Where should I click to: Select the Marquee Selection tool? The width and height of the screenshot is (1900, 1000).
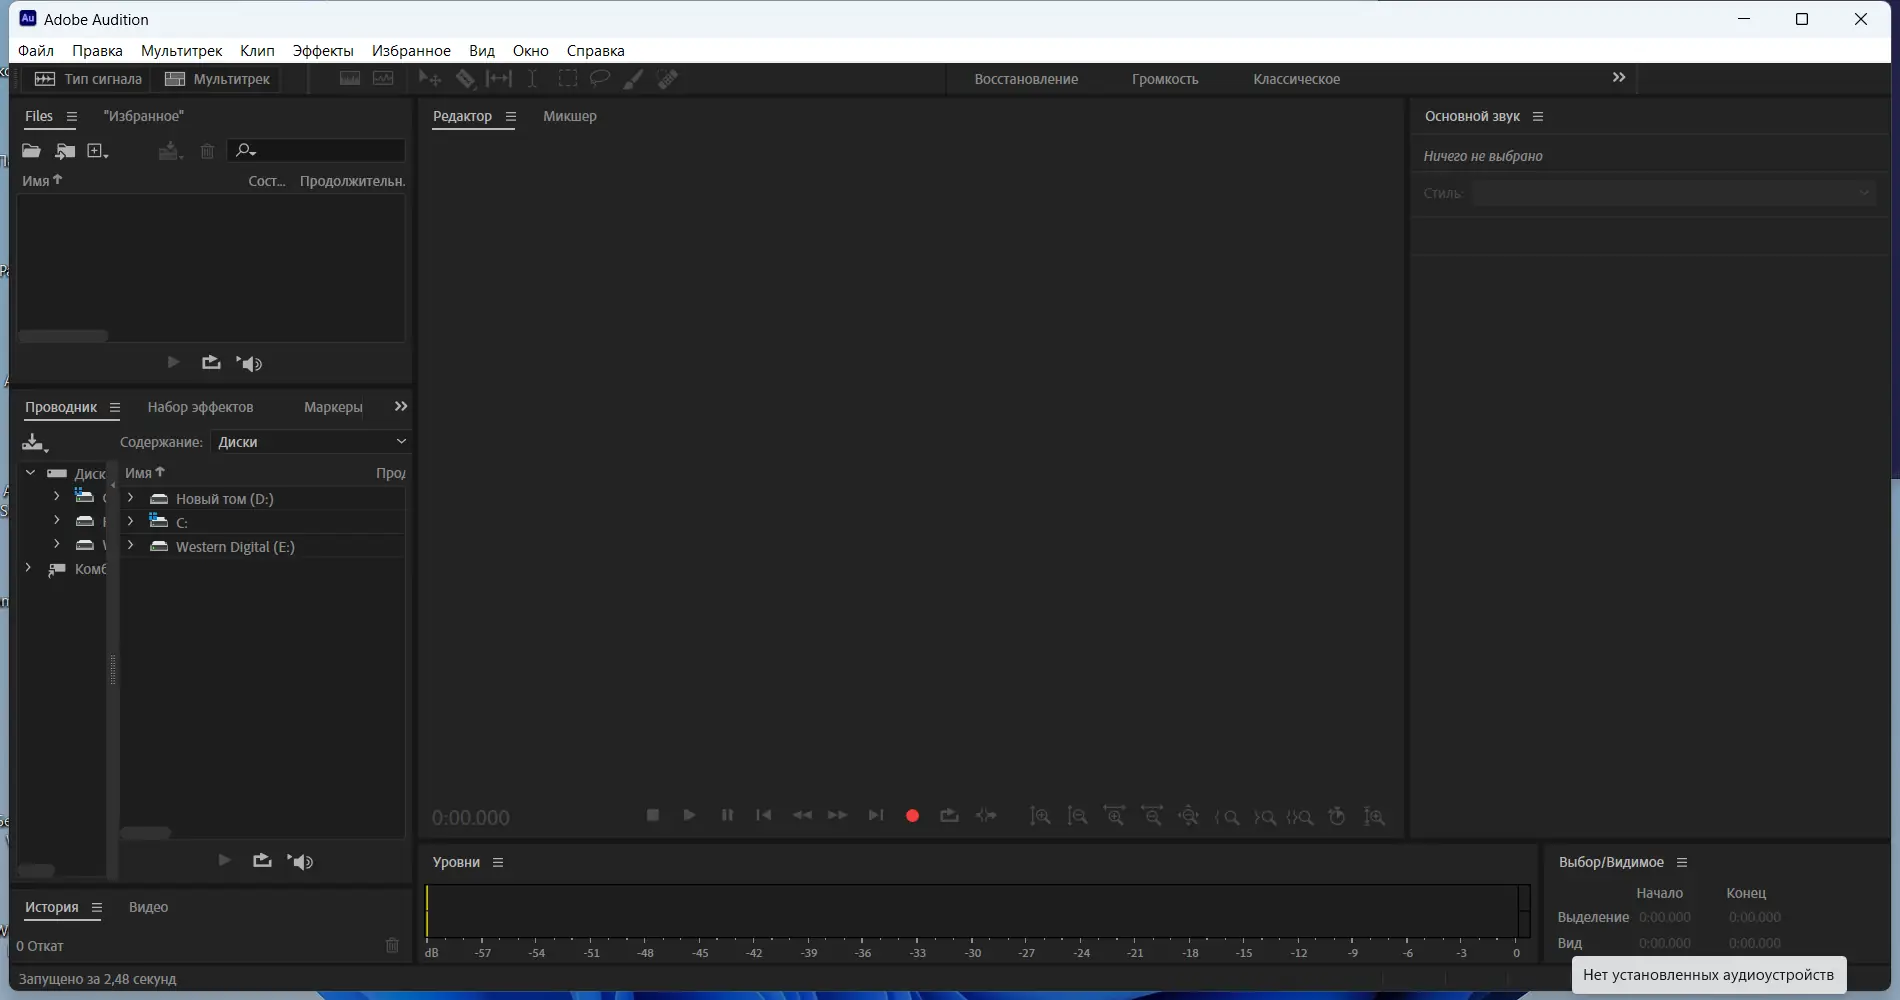click(x=568, y=78)
